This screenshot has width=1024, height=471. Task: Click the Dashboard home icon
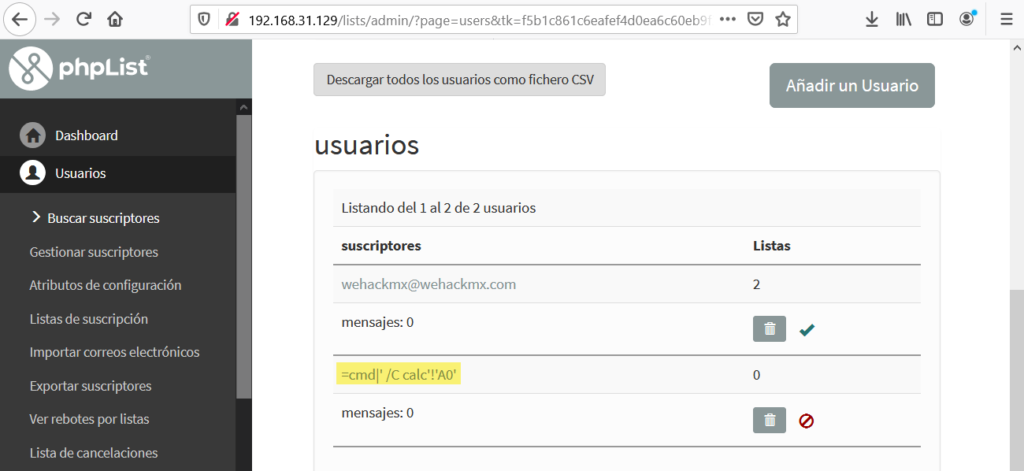[x=32, y=135]
